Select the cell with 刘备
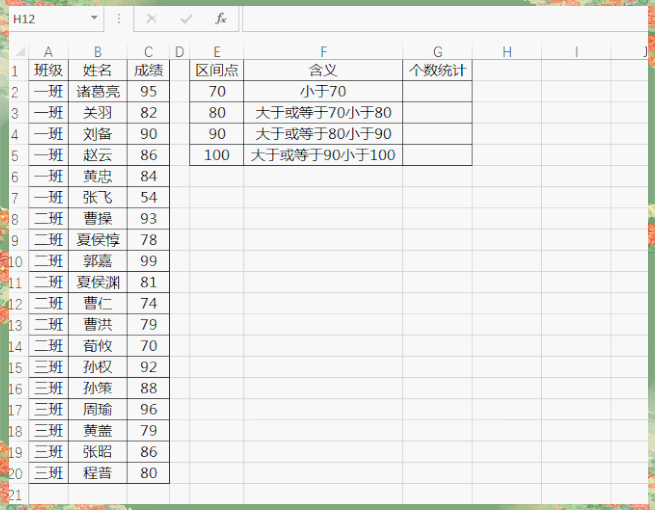The height and width of the screenshot is (510, 655). [x=98, y=134]
